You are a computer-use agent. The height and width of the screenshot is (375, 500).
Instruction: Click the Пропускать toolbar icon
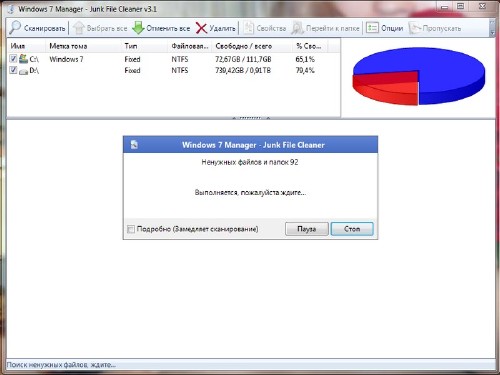point(415,28)
